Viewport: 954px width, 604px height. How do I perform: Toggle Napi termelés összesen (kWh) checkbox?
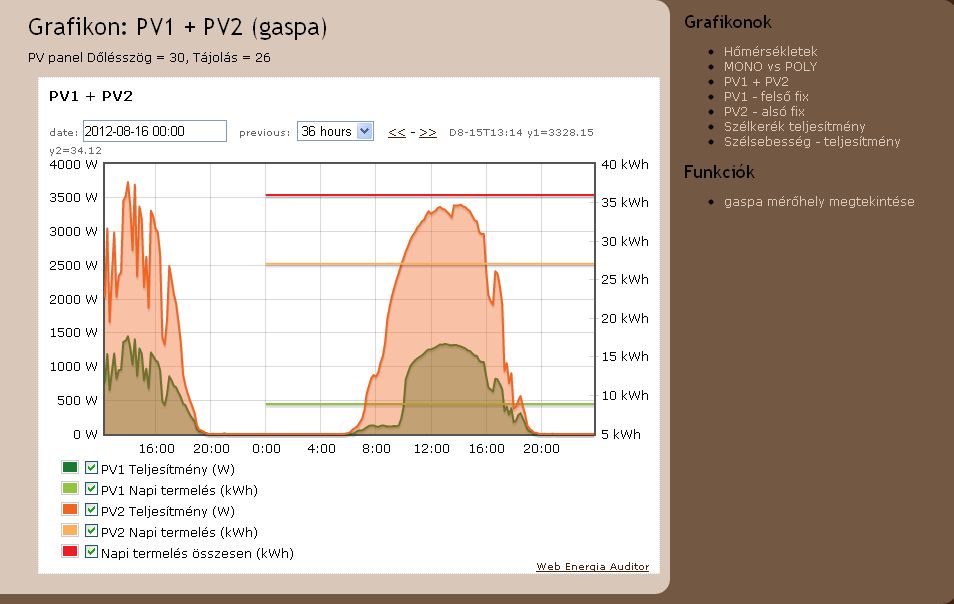91,552
